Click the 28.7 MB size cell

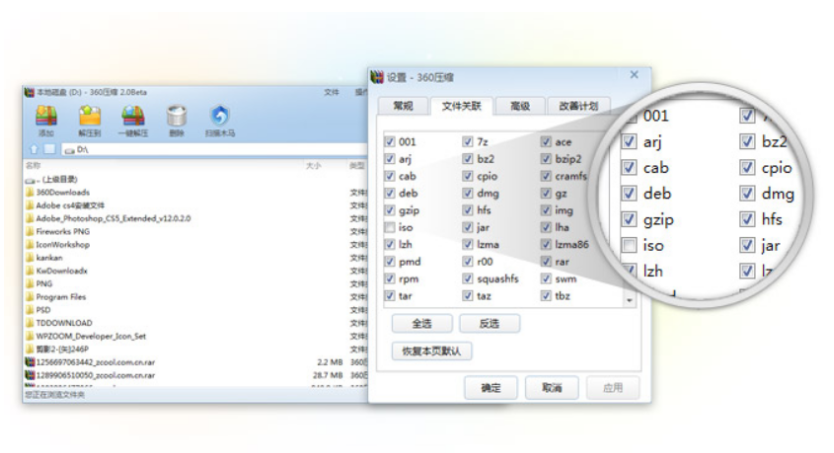coord(328,375)
